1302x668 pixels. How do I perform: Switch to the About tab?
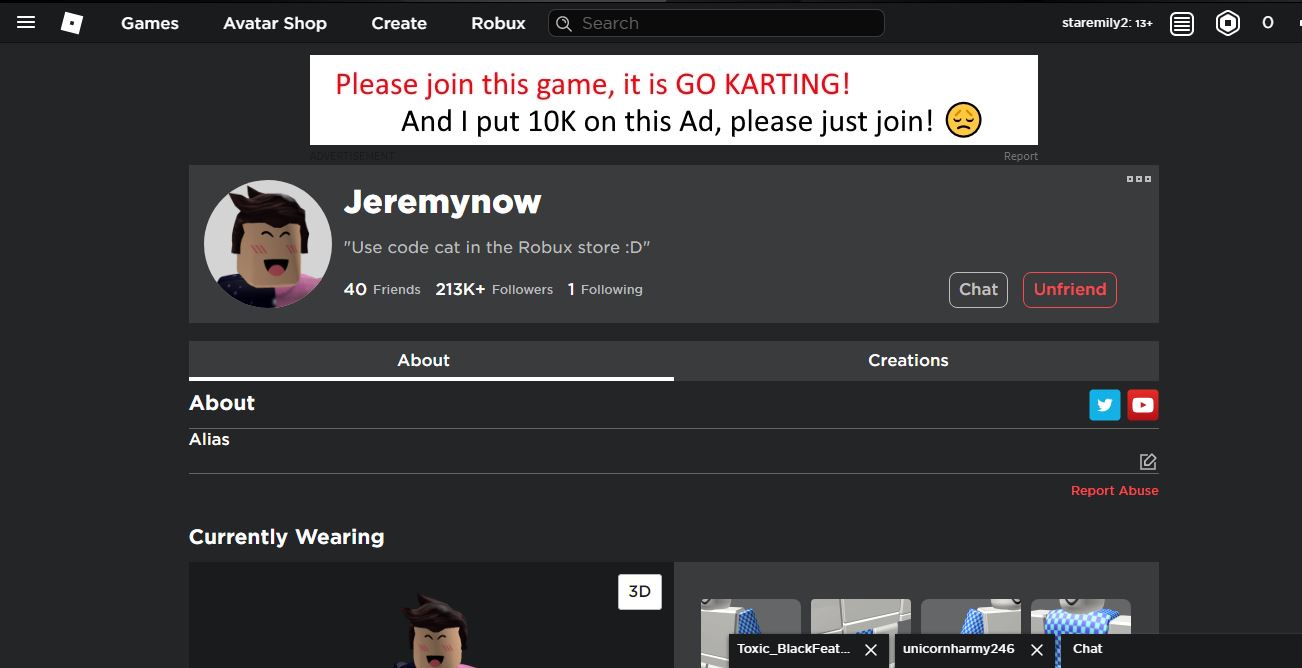point(431,361)
